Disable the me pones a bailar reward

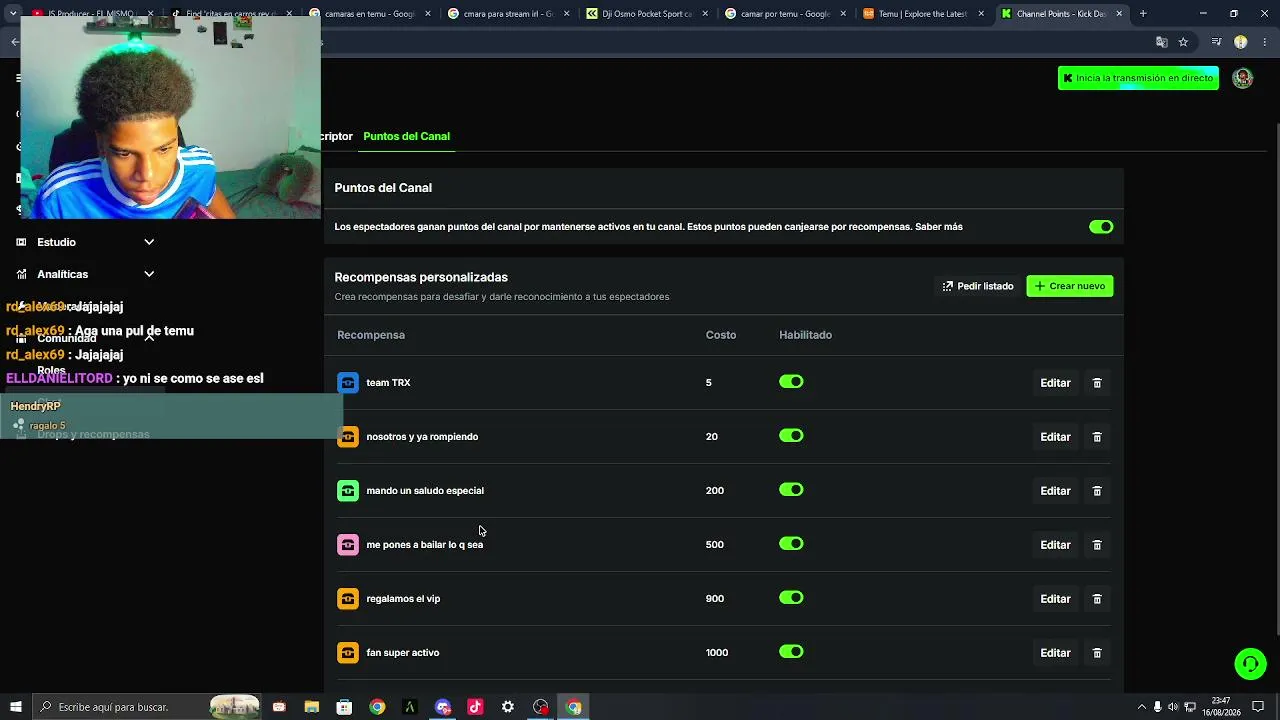coord(791,544)
